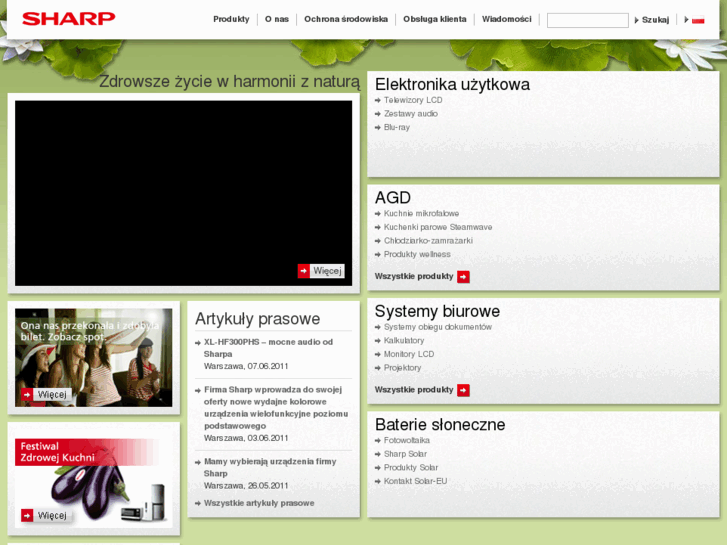The image size is (727, 545).
Task: Select the Polish flag language icon
Action: point(698,20)
